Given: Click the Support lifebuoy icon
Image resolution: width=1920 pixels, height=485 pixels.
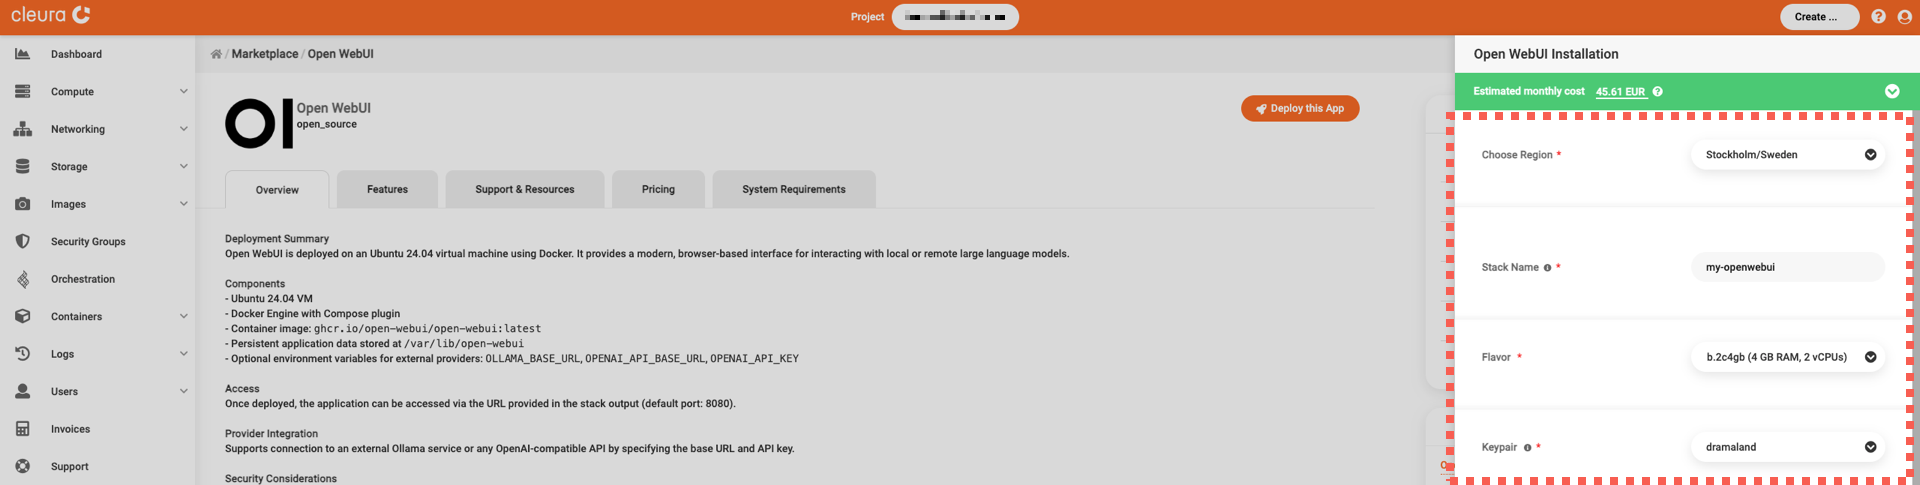Looking at the screenshot, I should click(x=22, y=466).
